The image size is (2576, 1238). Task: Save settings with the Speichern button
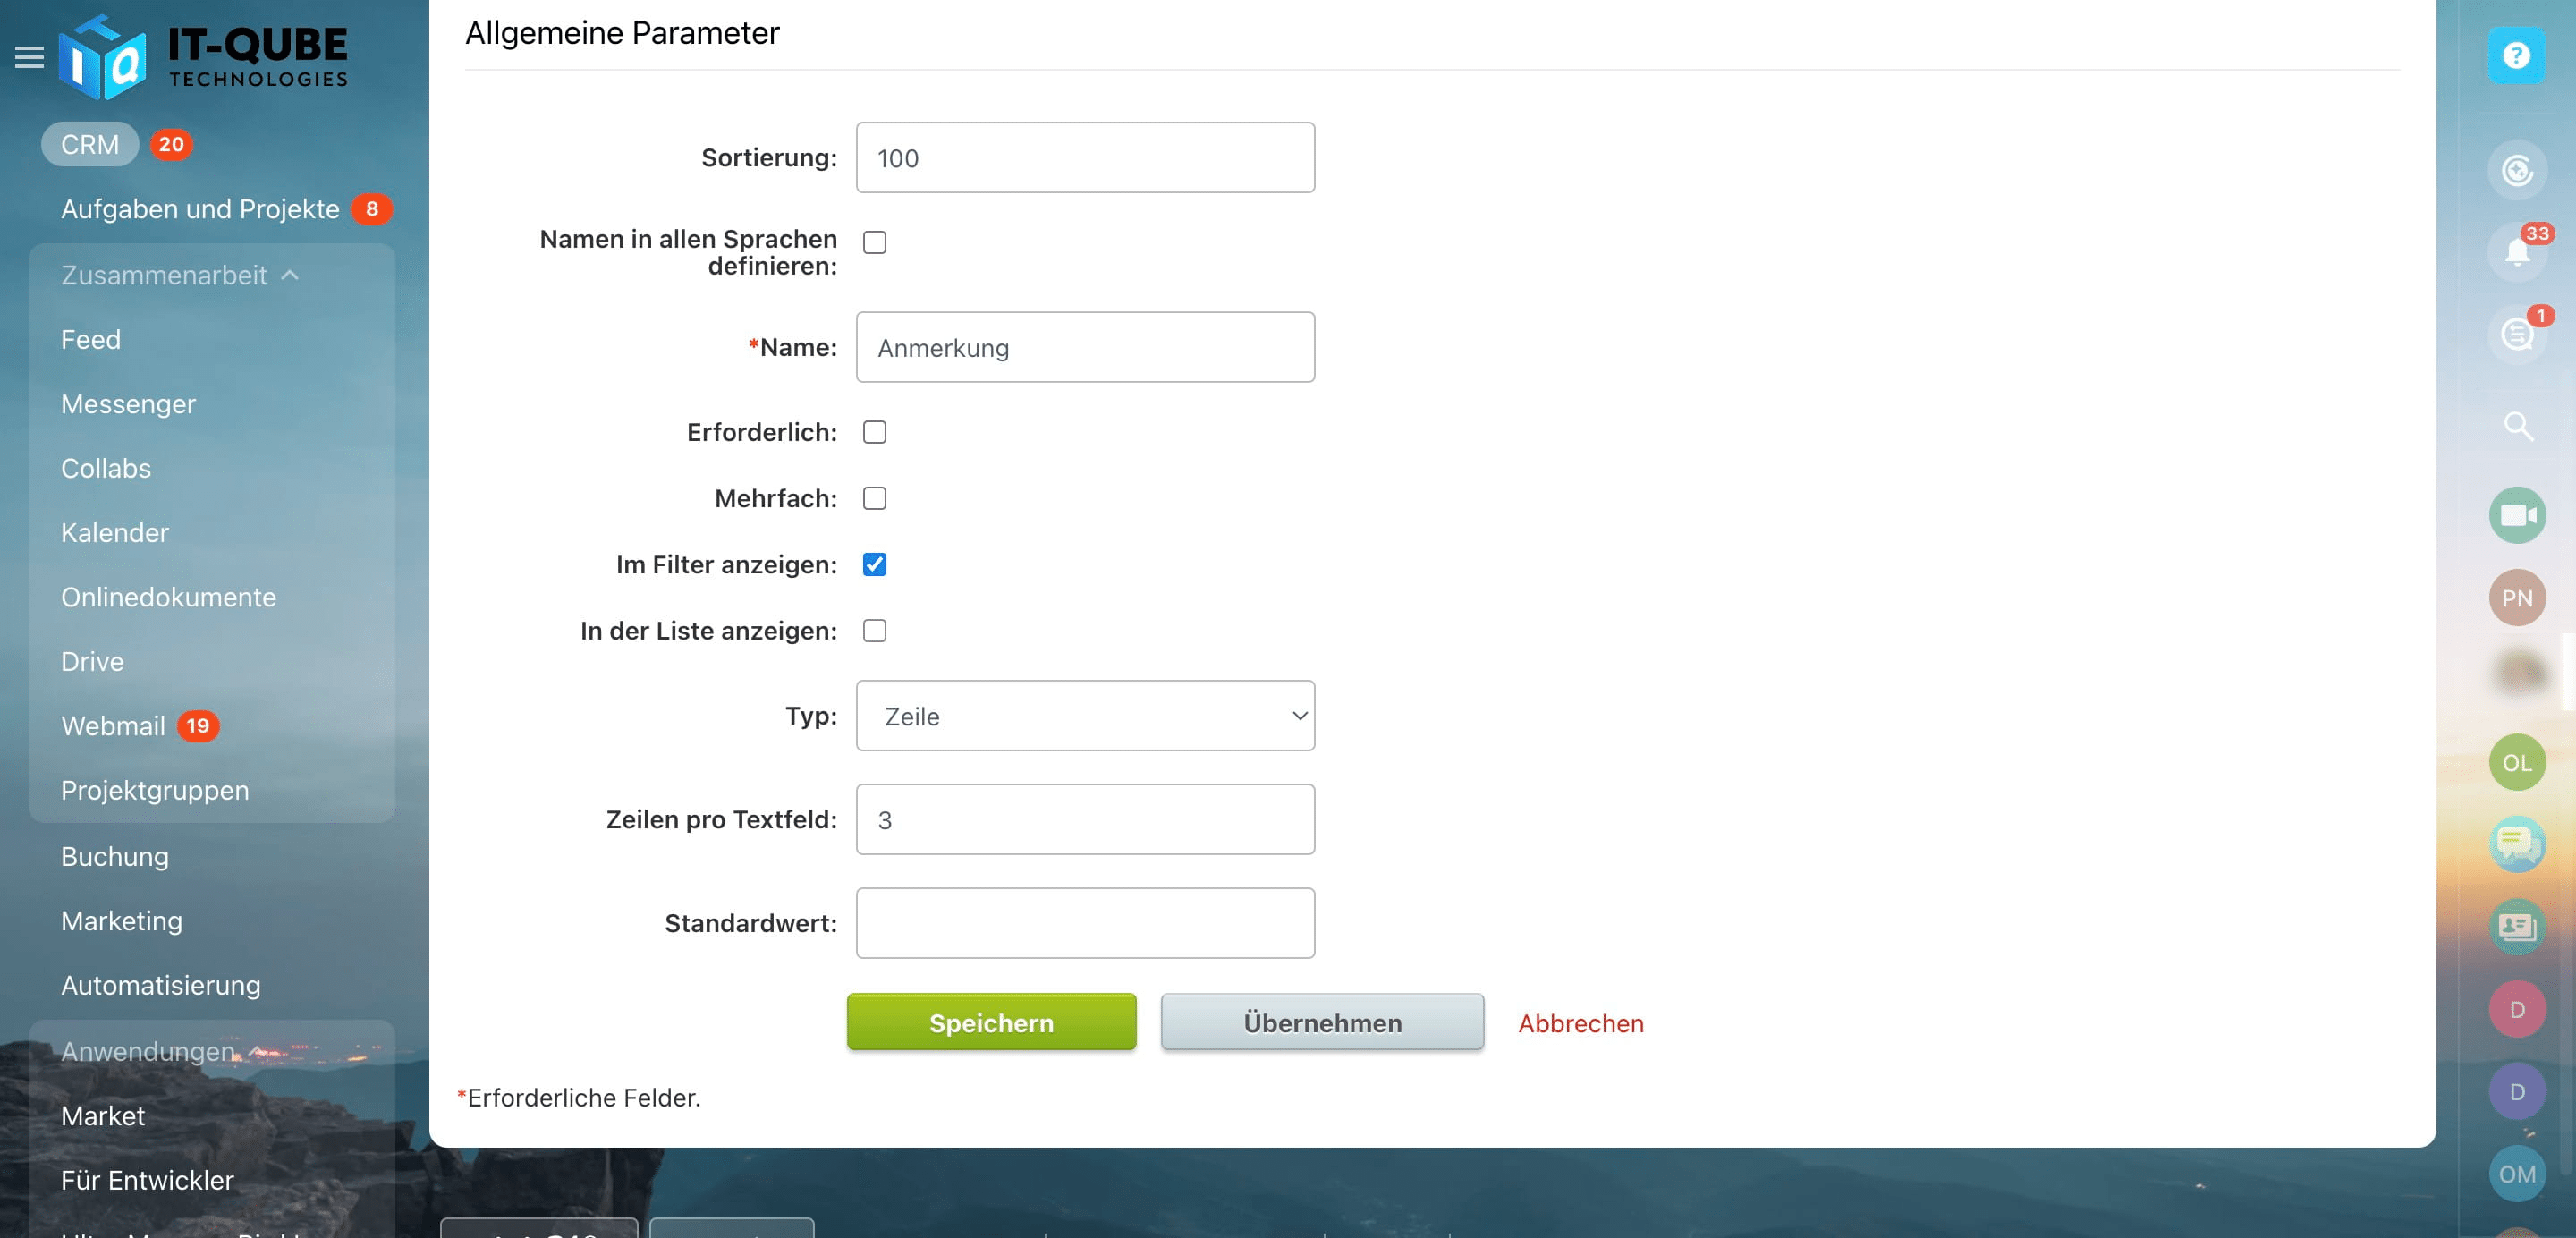990,1022
